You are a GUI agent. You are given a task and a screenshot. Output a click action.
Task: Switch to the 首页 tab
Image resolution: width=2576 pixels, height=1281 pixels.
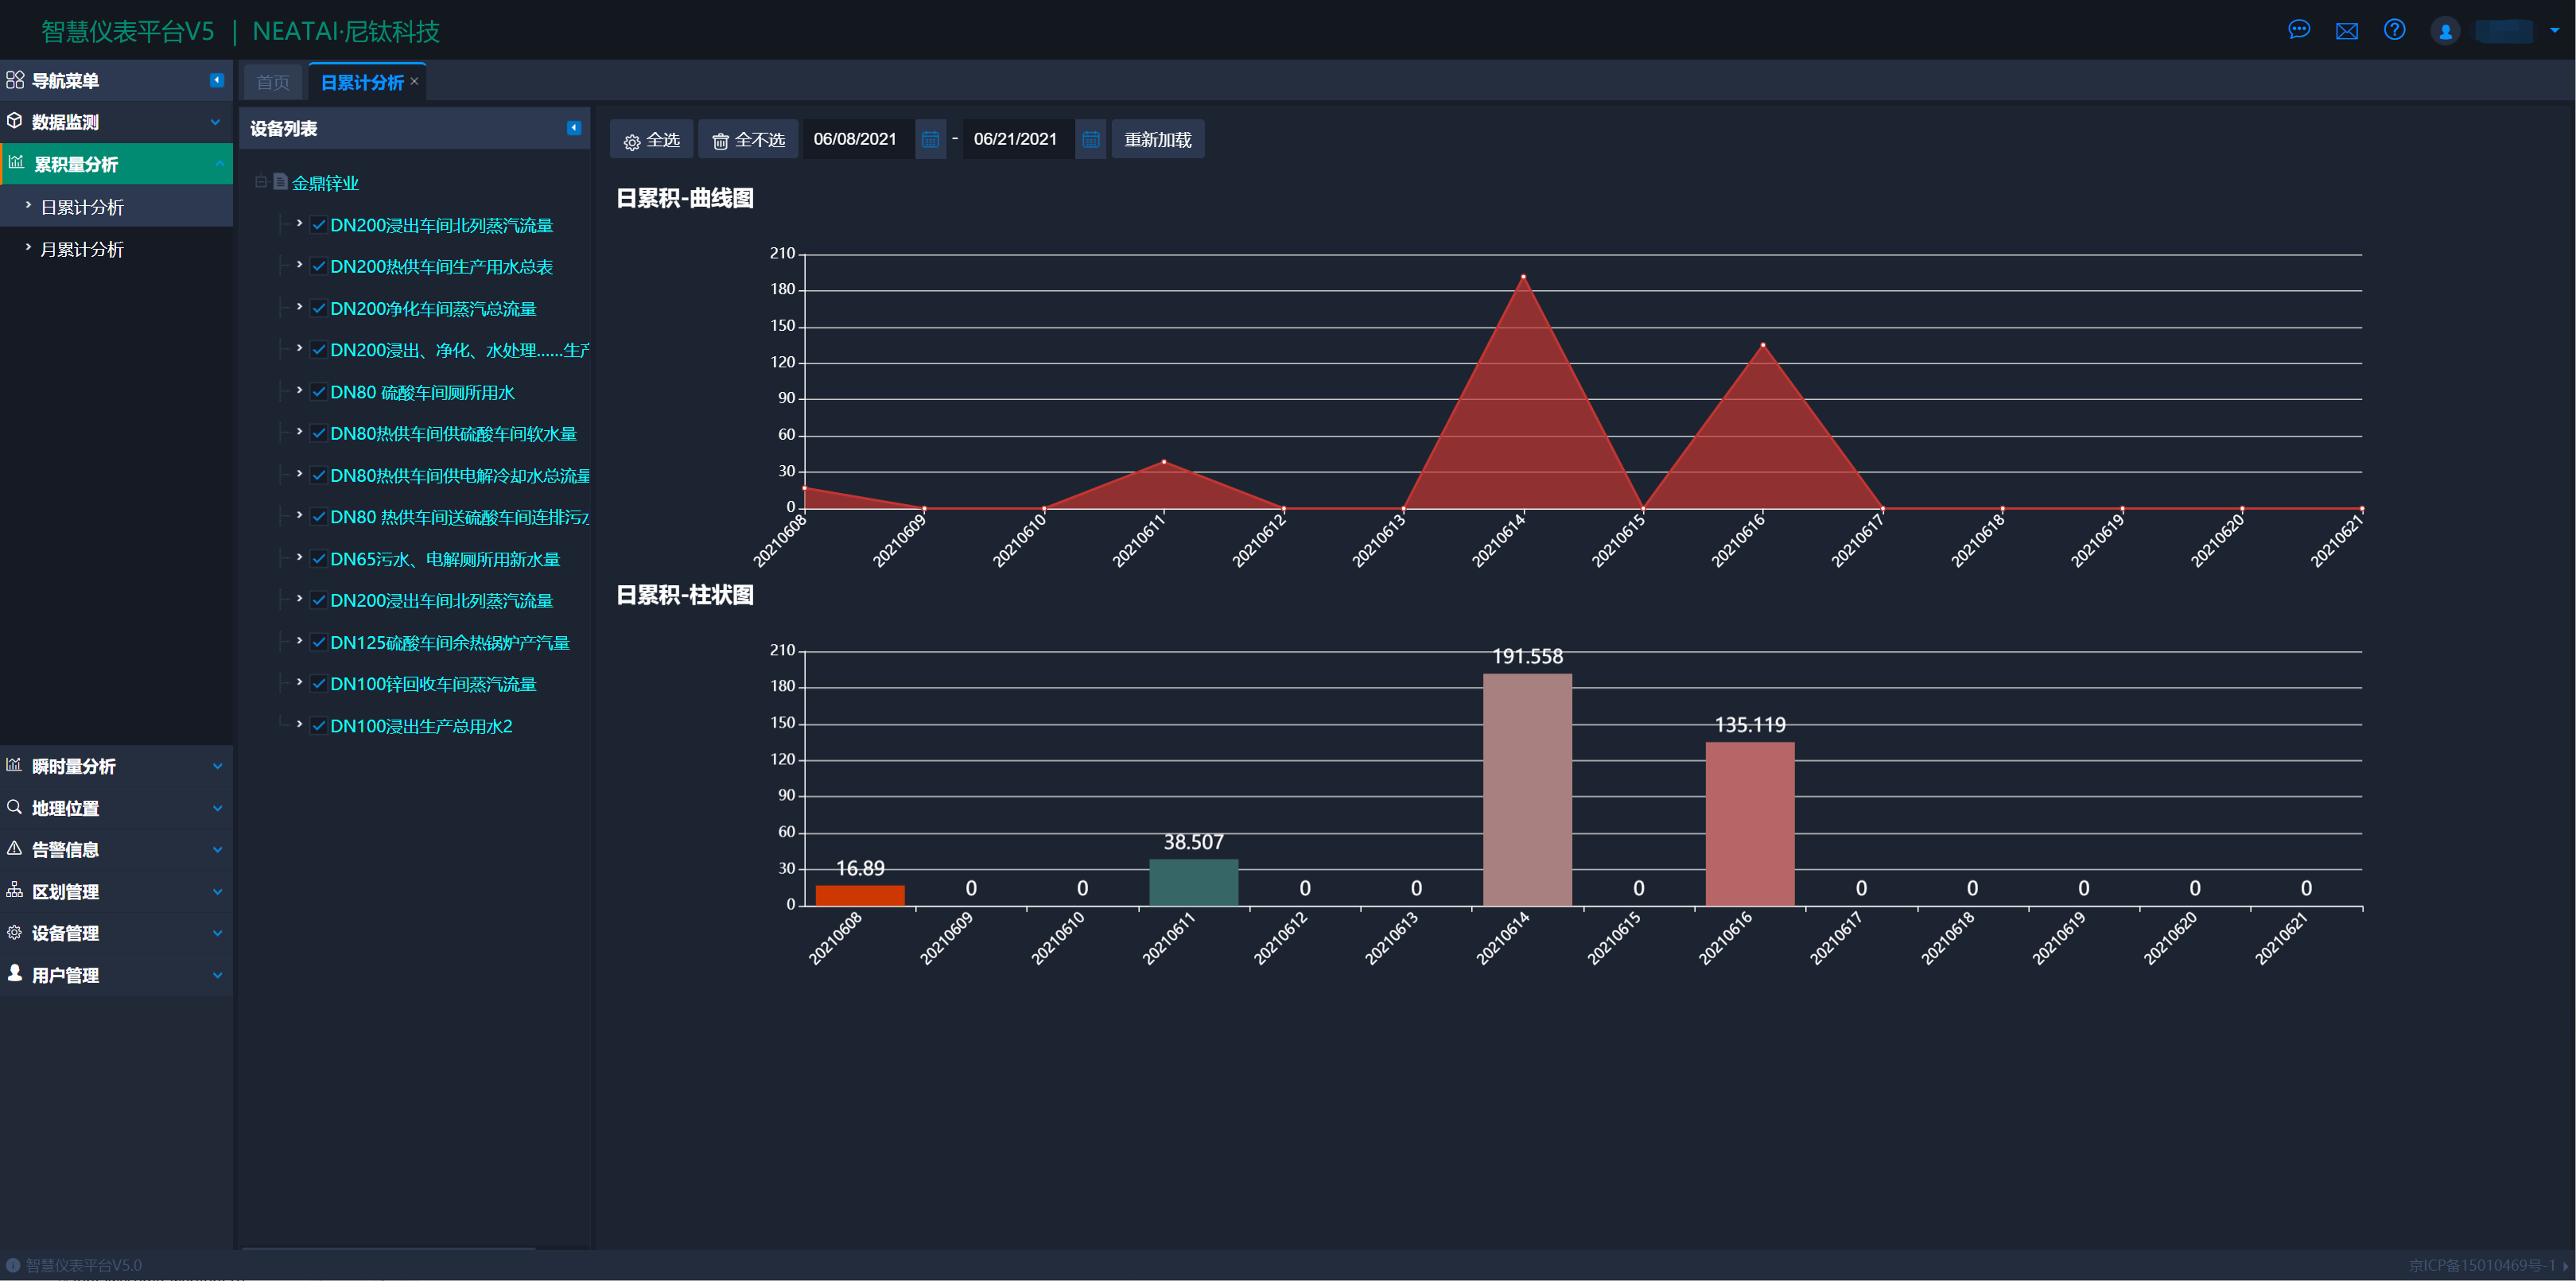pos(273,82)
